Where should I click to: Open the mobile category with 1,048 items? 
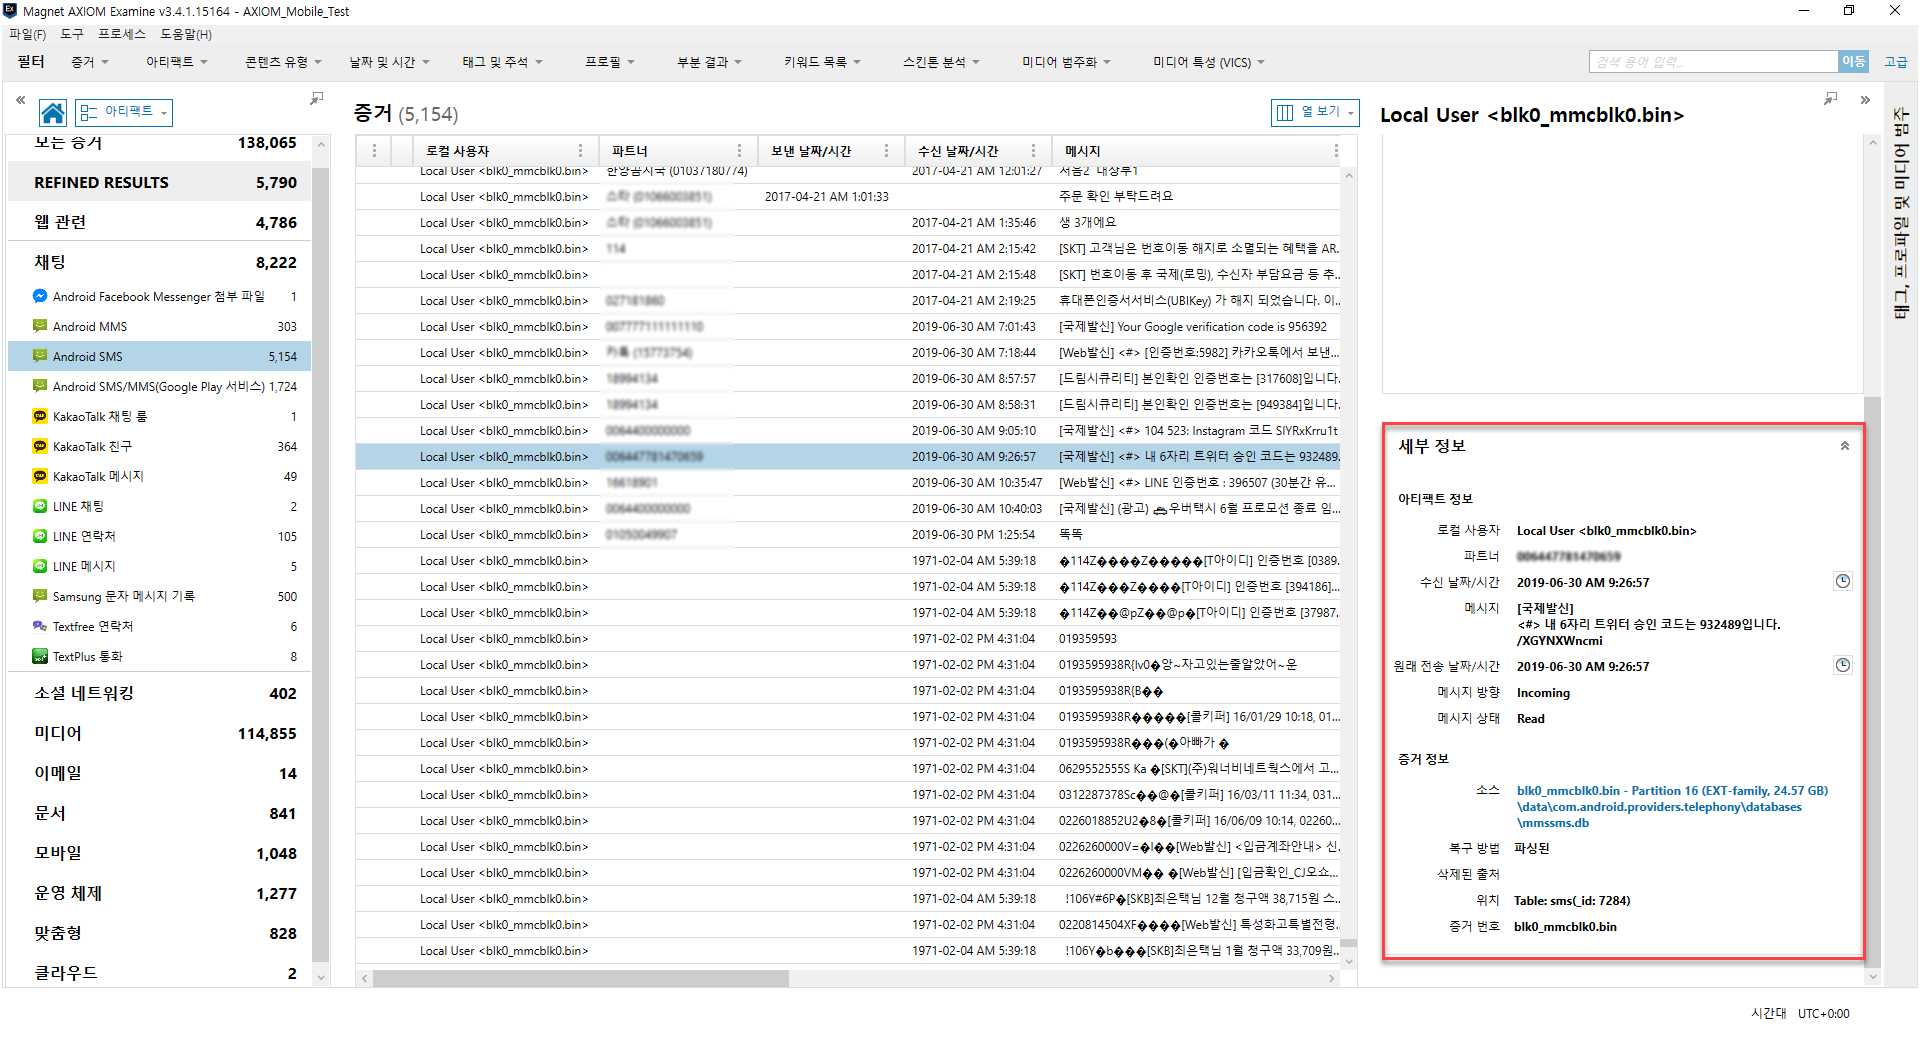pos(159,853)
